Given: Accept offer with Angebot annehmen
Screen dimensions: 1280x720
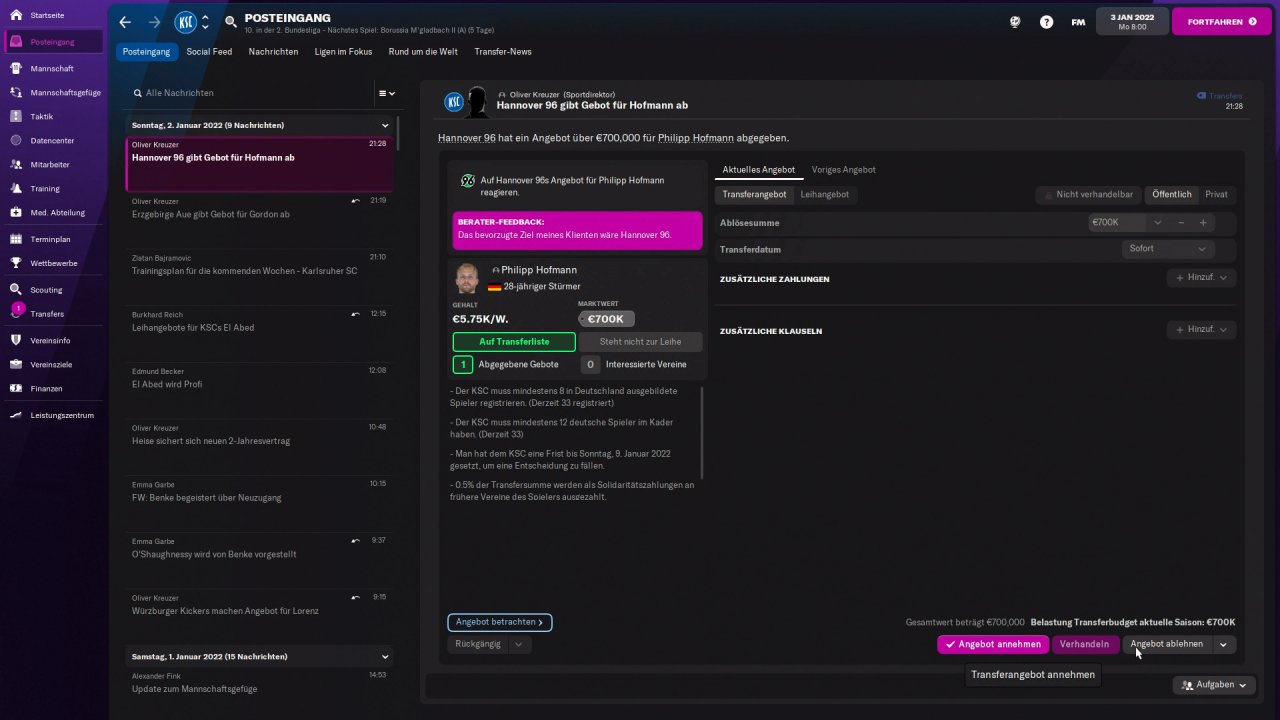Looking at the screenshot, I should 993,645.
